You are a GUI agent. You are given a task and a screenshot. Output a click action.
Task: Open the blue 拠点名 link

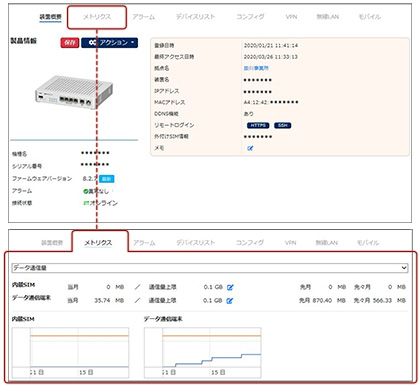coord(256,68)
